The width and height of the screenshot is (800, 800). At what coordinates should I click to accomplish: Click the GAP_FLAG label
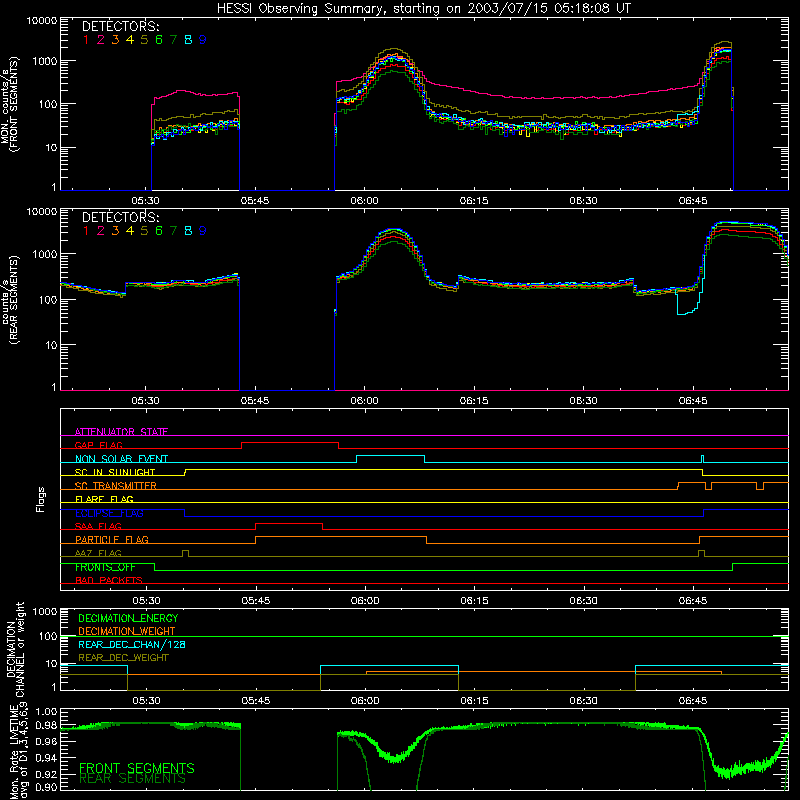(x=98, y=445)
